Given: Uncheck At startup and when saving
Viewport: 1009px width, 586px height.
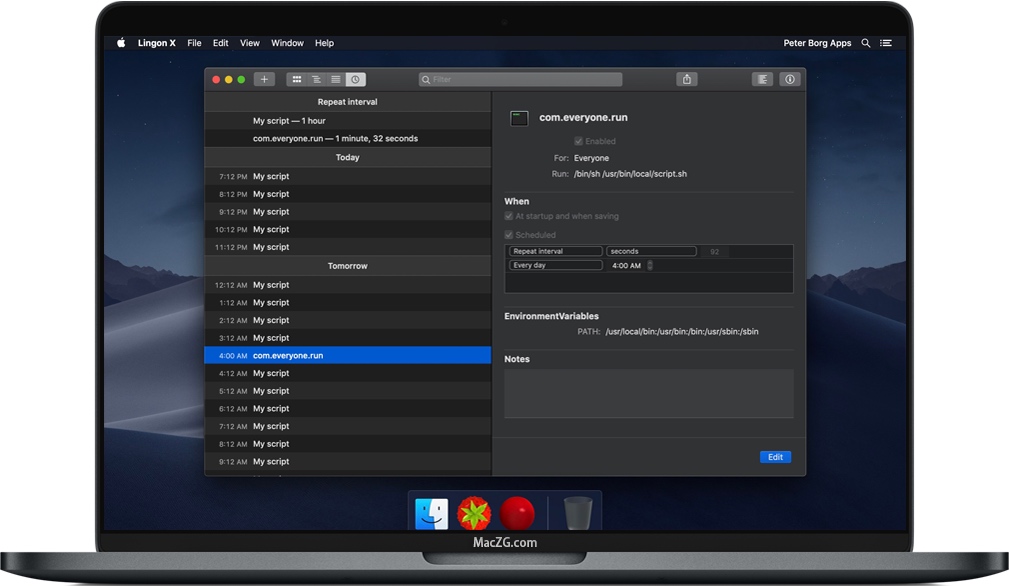Looking at the screenshot, I should pyautogui.click(x=508, y=216).
